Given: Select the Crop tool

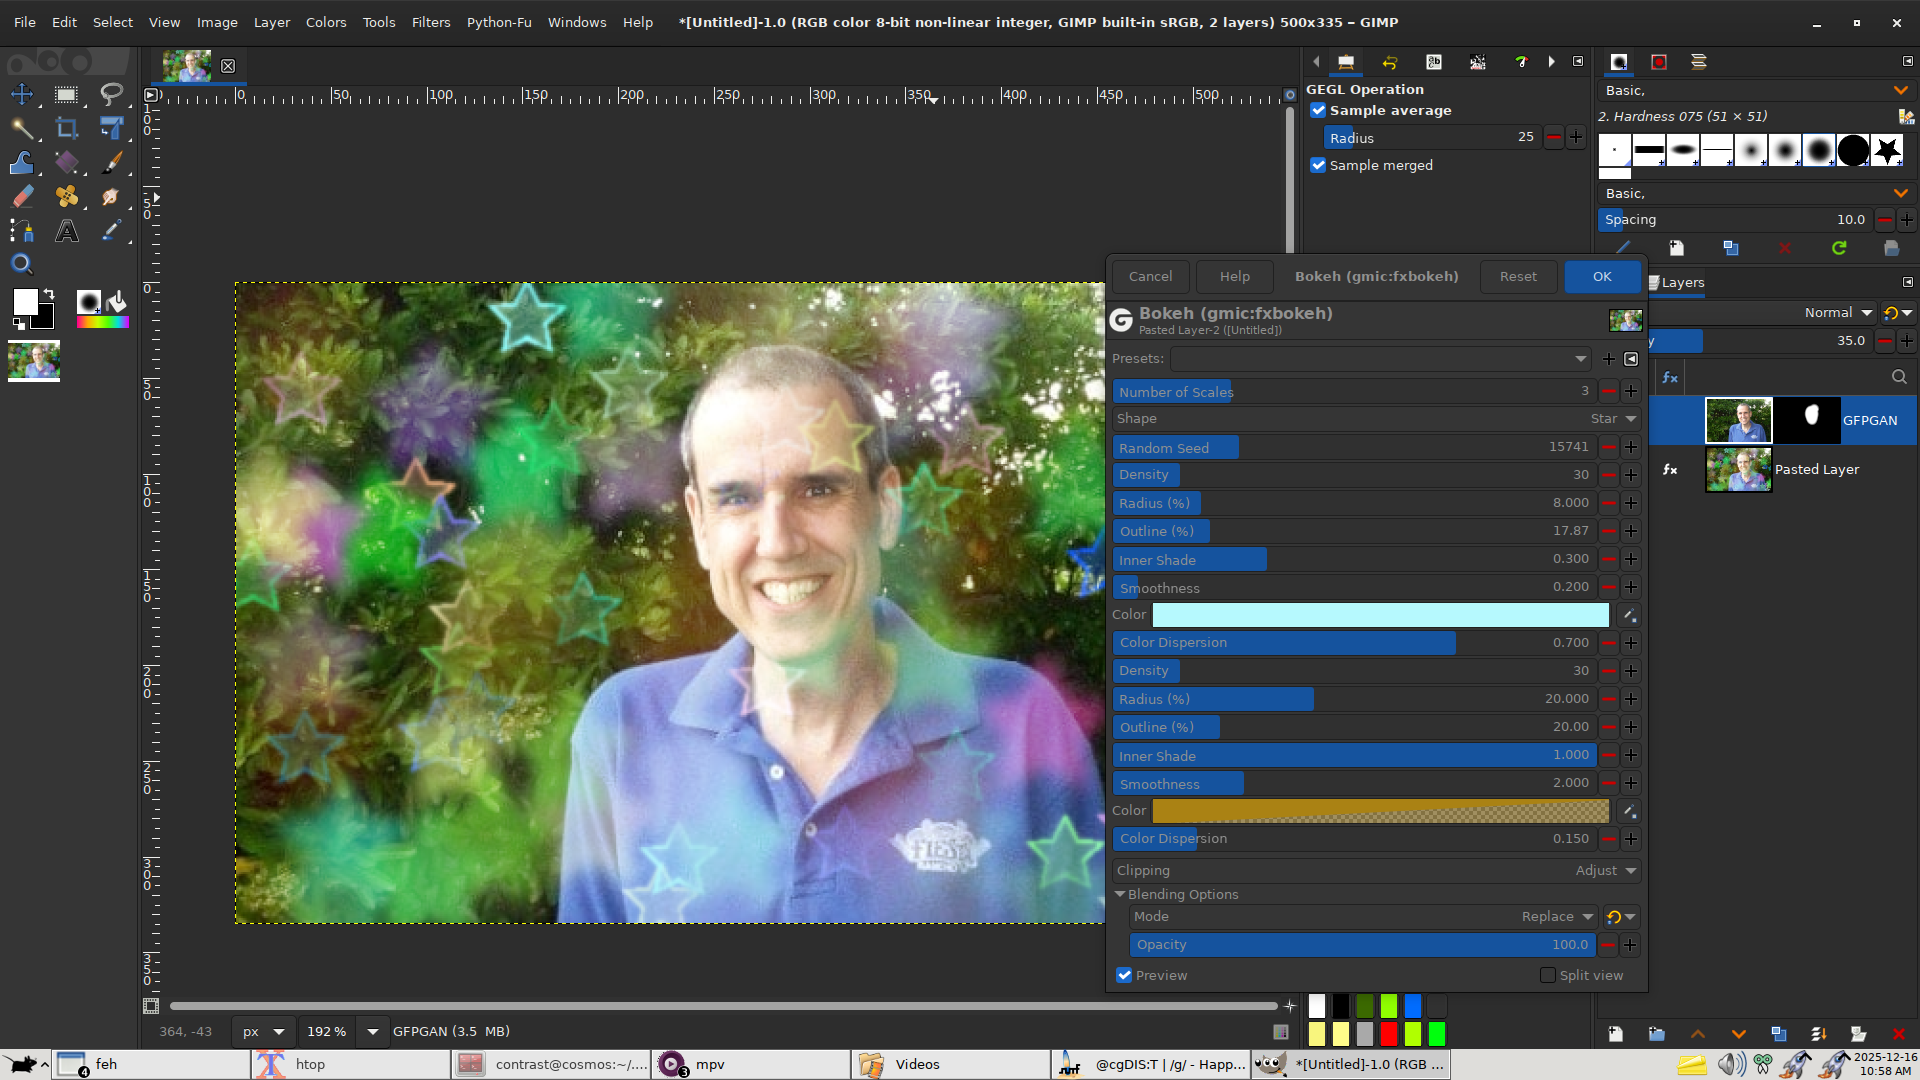Looking at the screenshot, I should click(67, 128).
